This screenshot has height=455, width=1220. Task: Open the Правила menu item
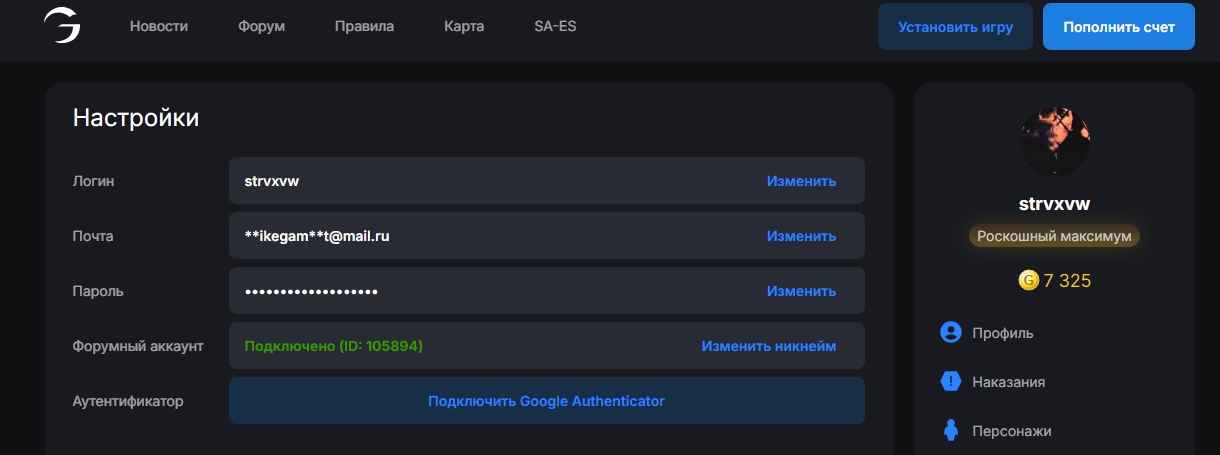(364, 26)
